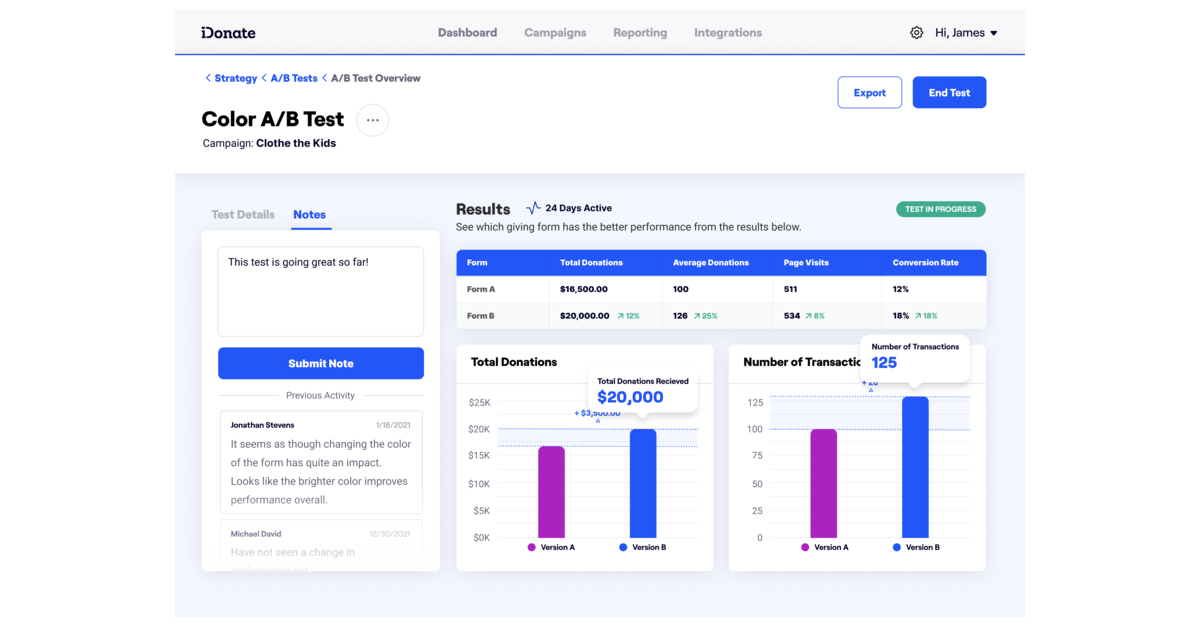Screen dimensions: 1200x627
Task: Open the ellipsis menu beside Color A/B Test
Action: pos(372,120)
